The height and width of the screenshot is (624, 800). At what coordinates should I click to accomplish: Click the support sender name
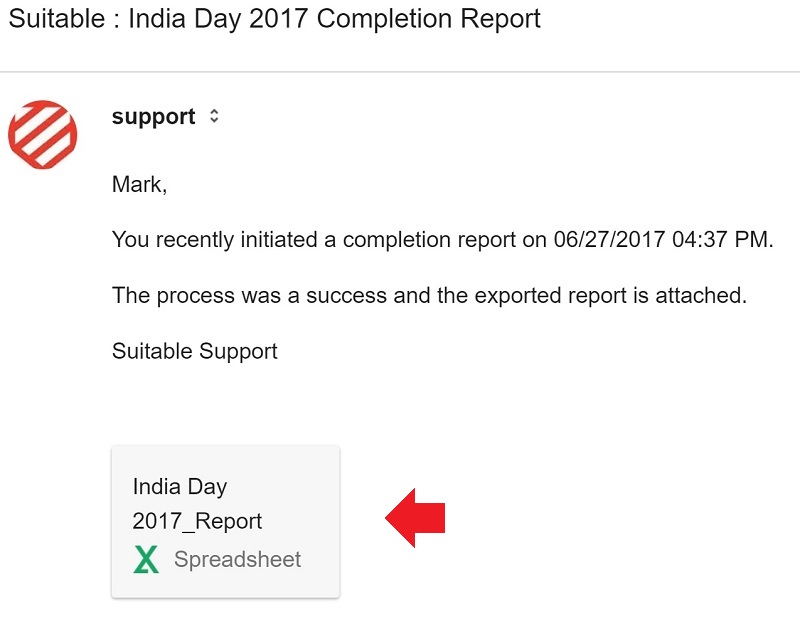coord(154,117)
